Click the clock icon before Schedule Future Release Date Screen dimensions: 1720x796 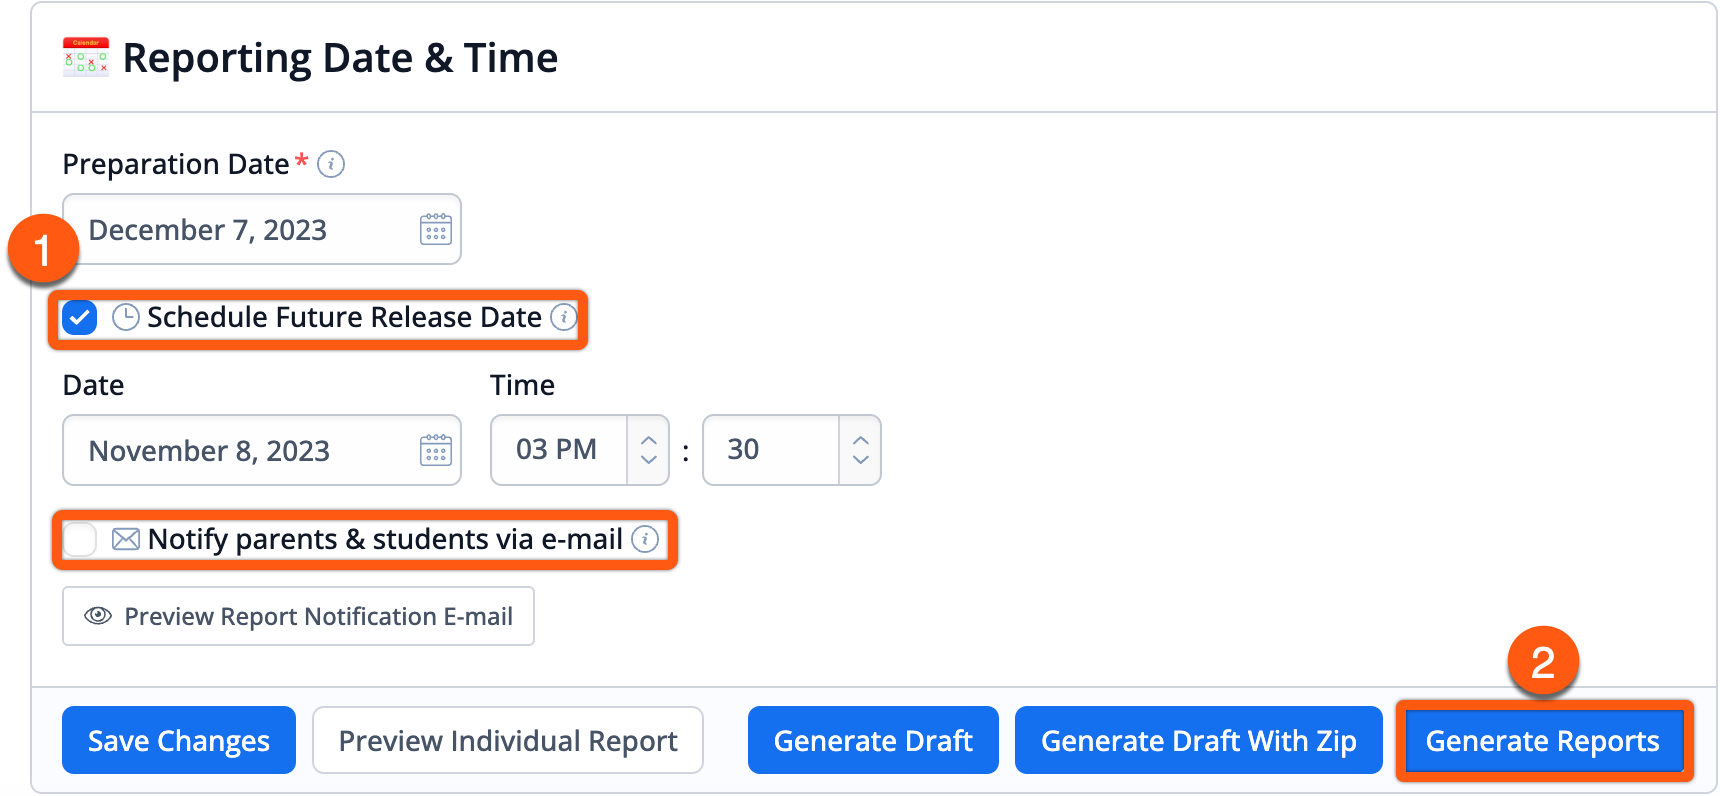point(125,318)
